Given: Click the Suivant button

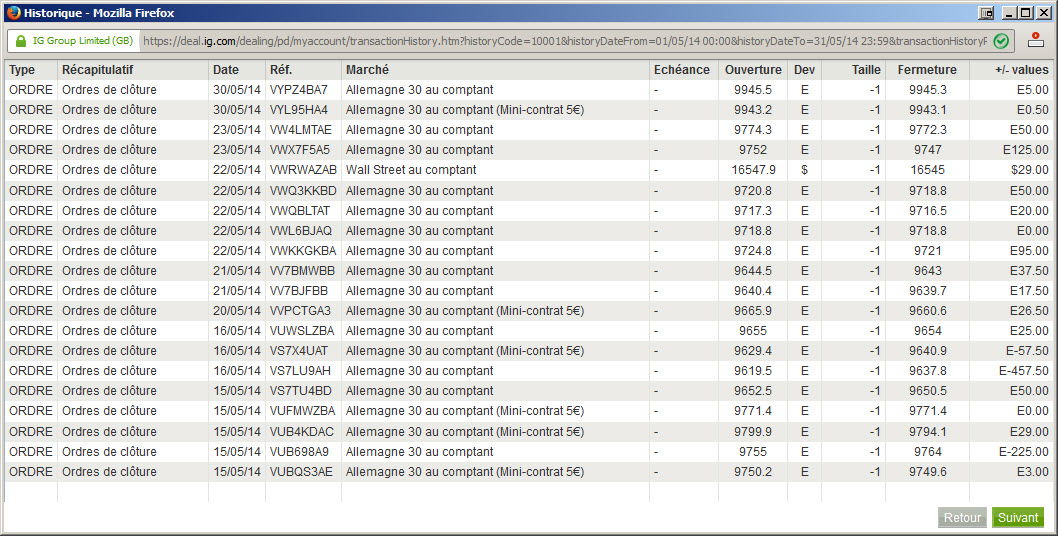Looking at the screenshot, I should (x=1018, y=518).
